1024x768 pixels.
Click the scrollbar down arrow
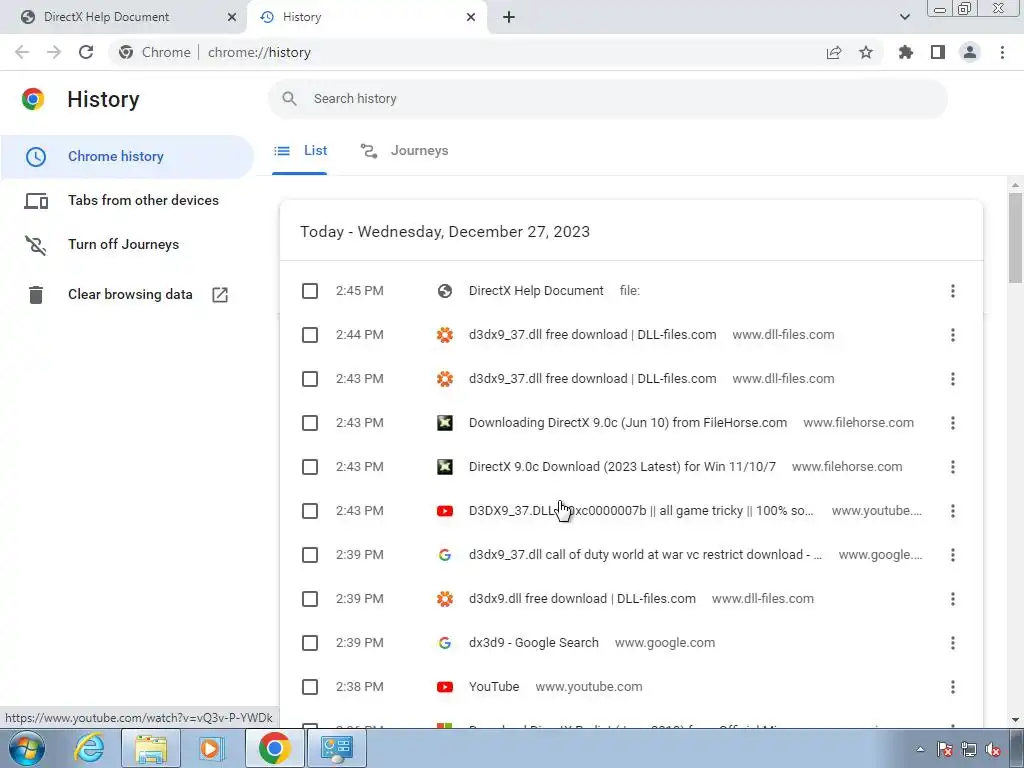click(x=1015, y=720)
